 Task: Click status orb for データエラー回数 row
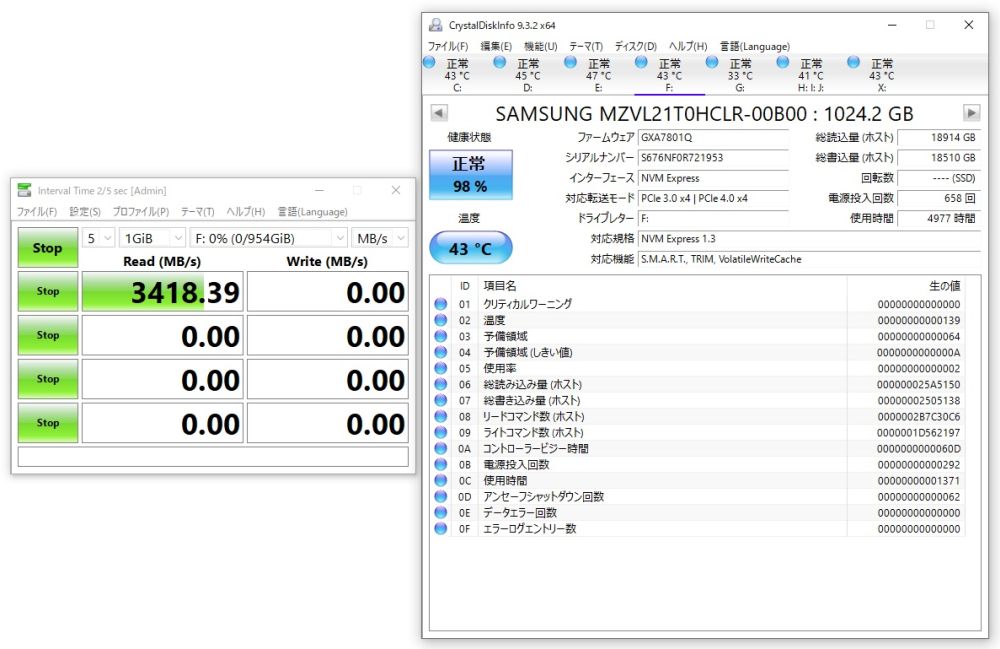click(441, 513)
